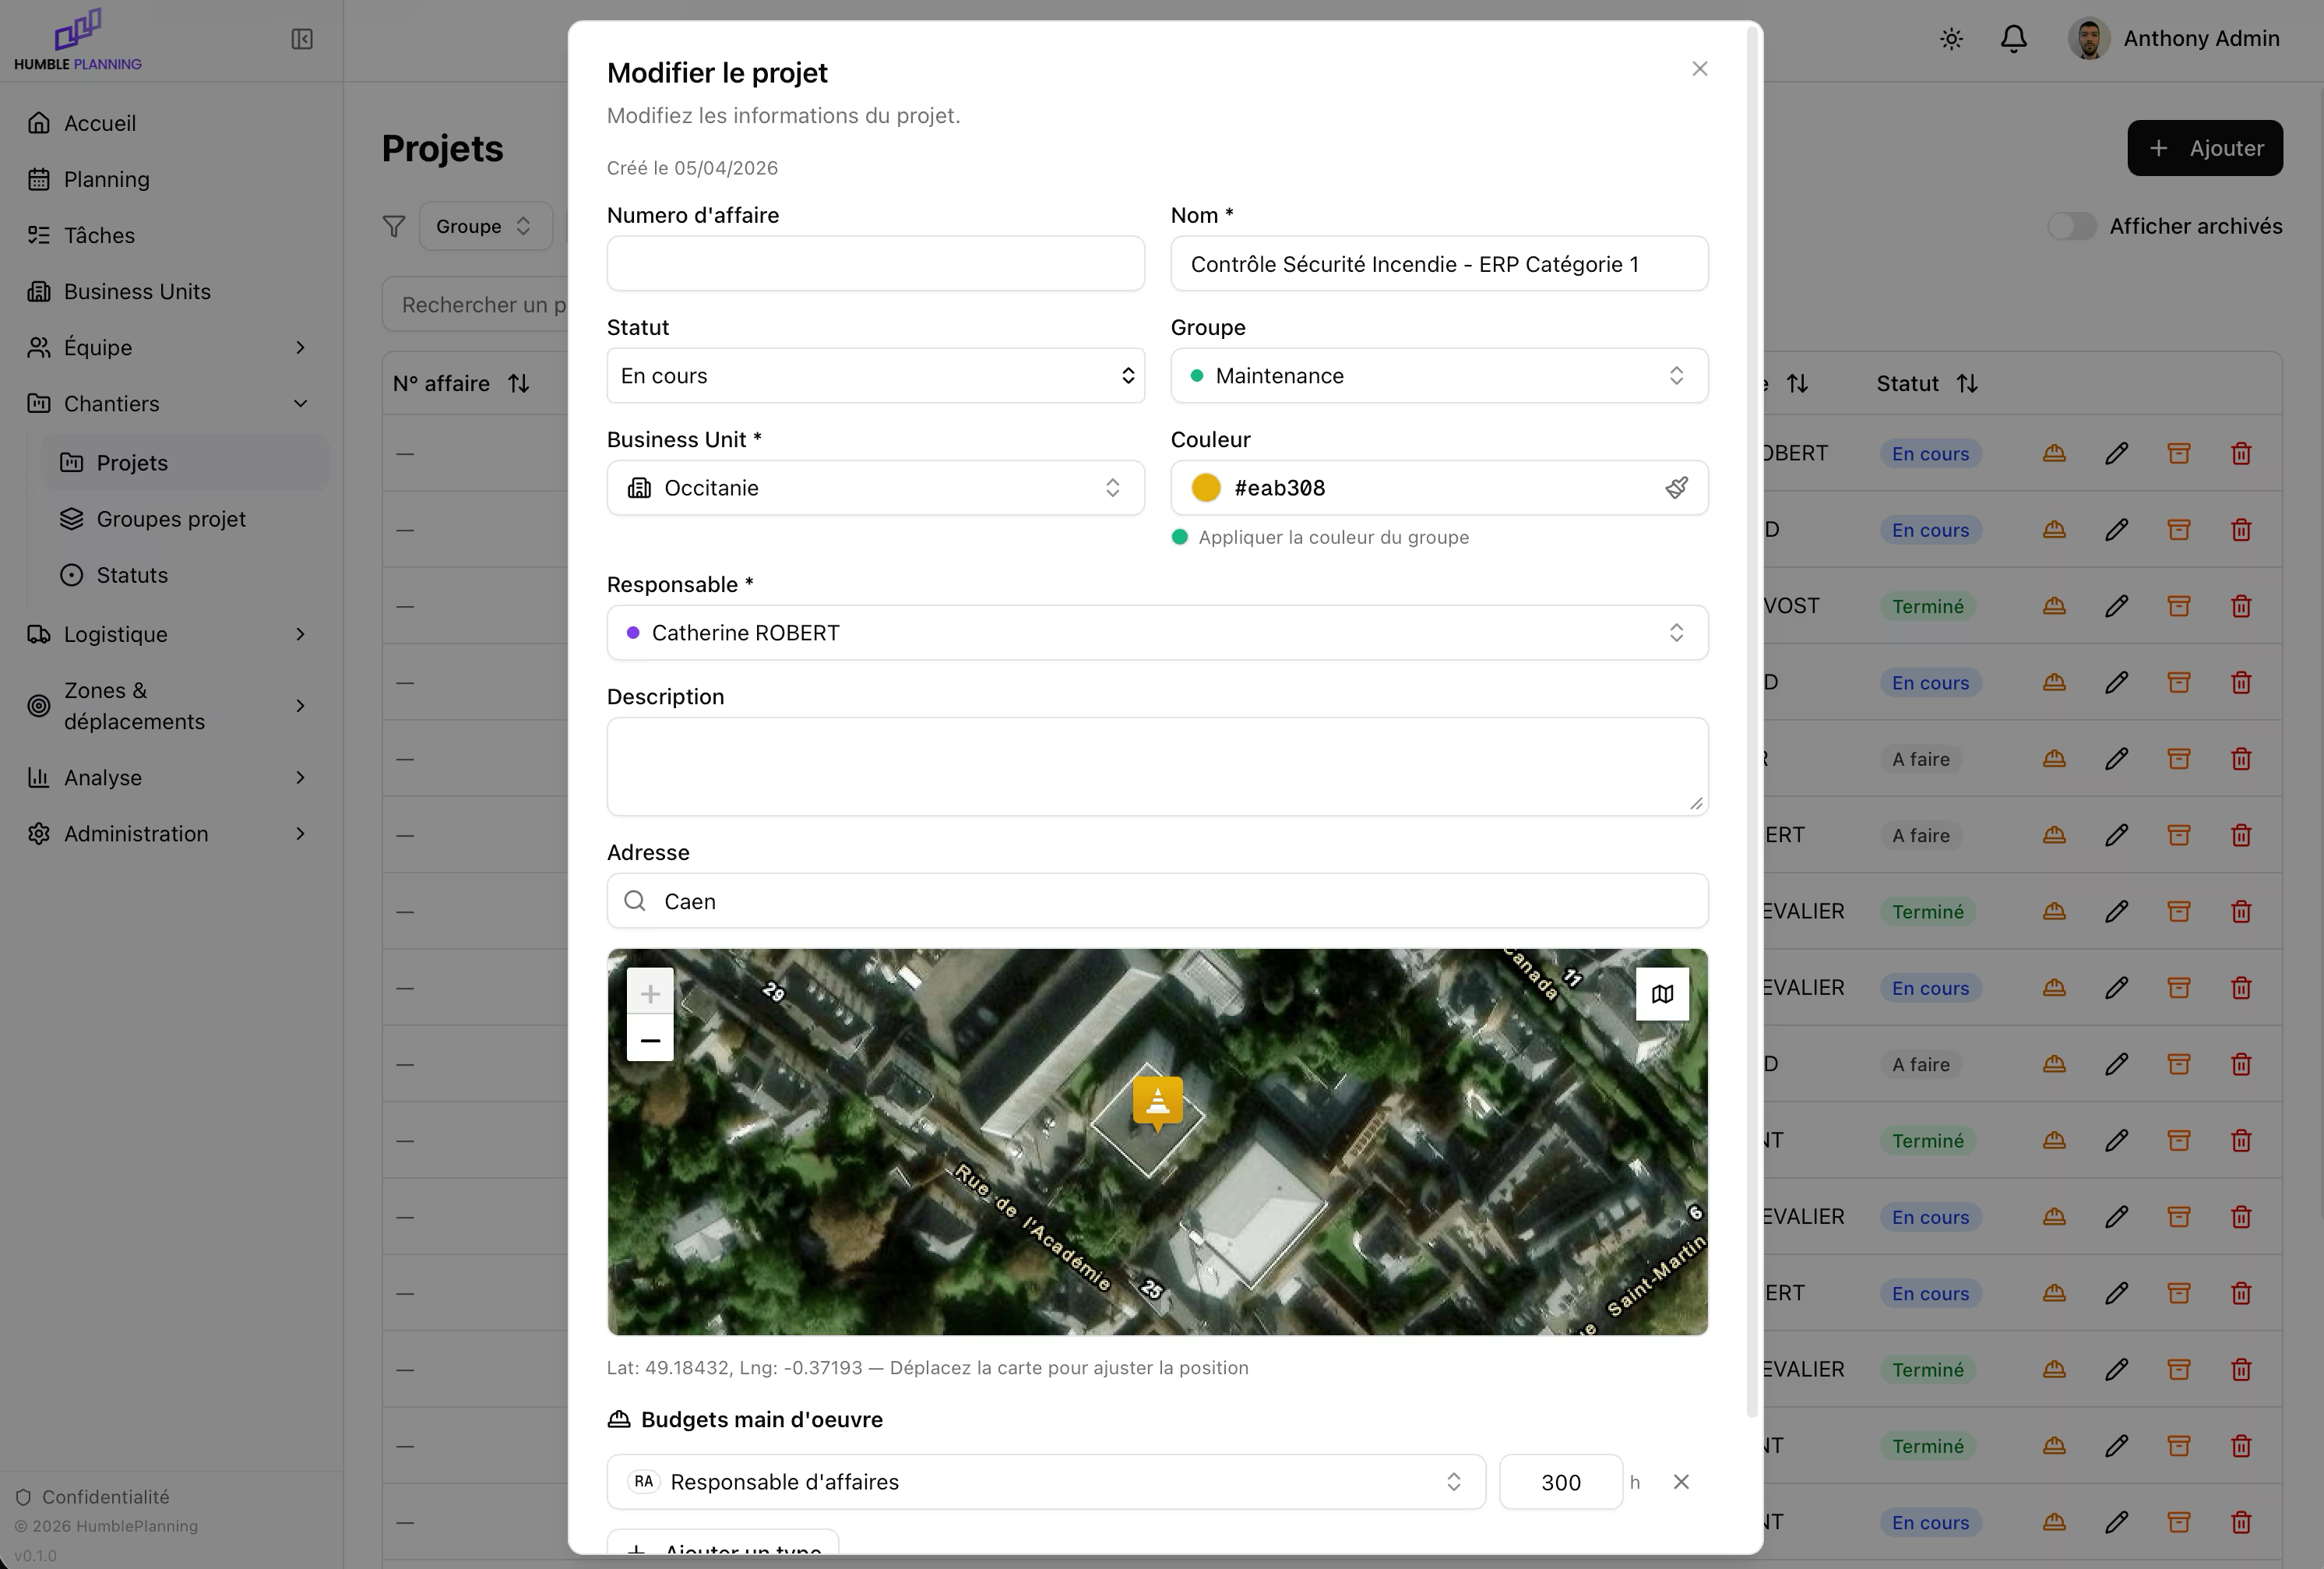Click Numero d'affaire input field
Viewport: 2324px width, 1569px height.
[875, 264]
